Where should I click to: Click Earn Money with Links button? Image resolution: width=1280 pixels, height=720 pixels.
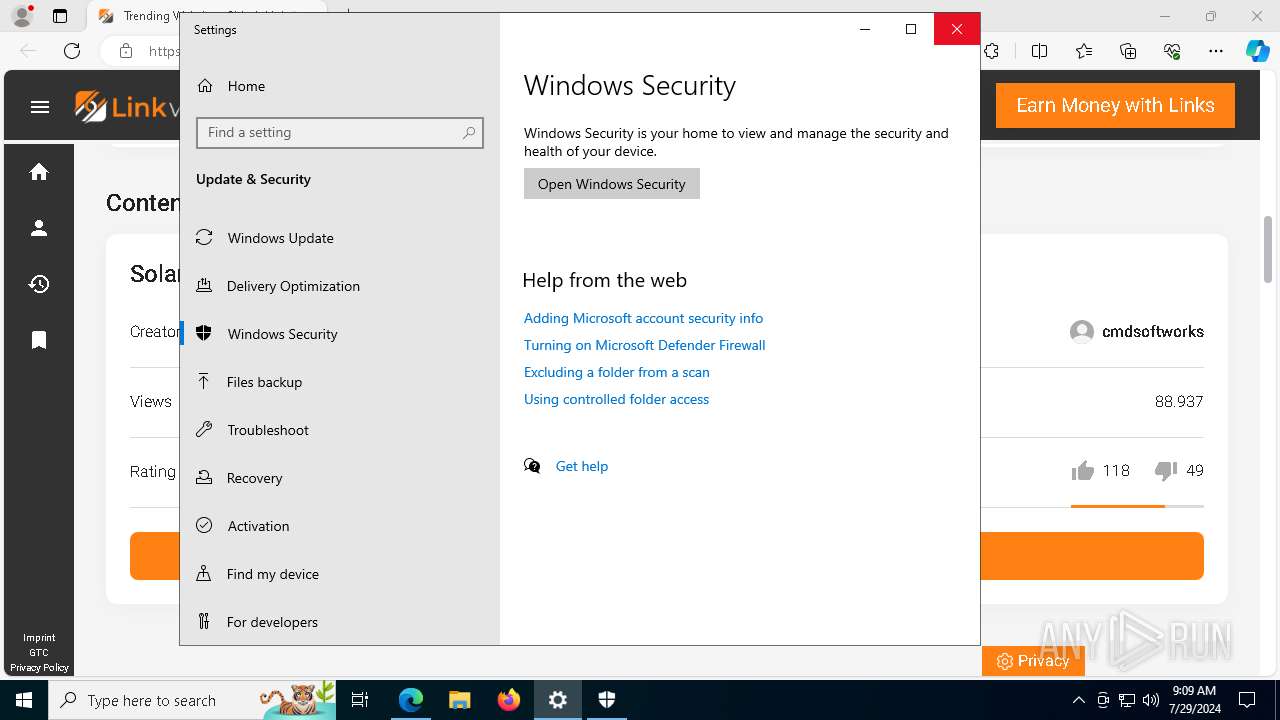[1115, 105]
